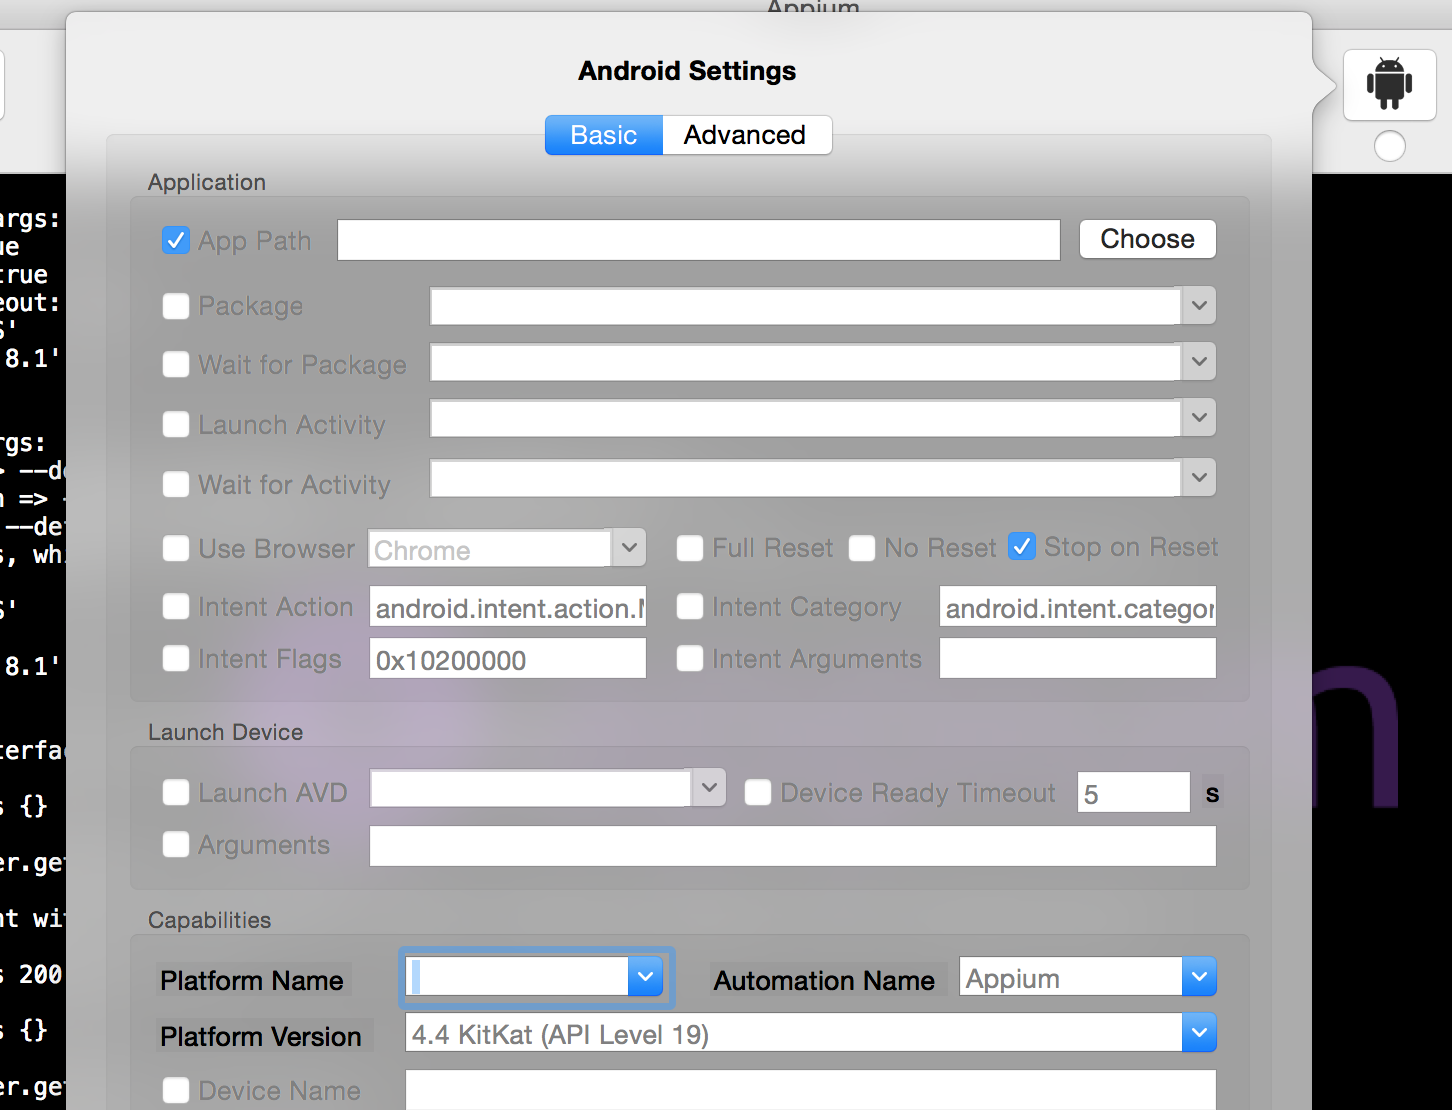Enable the Package checkbox

click(x=176, y=306)
